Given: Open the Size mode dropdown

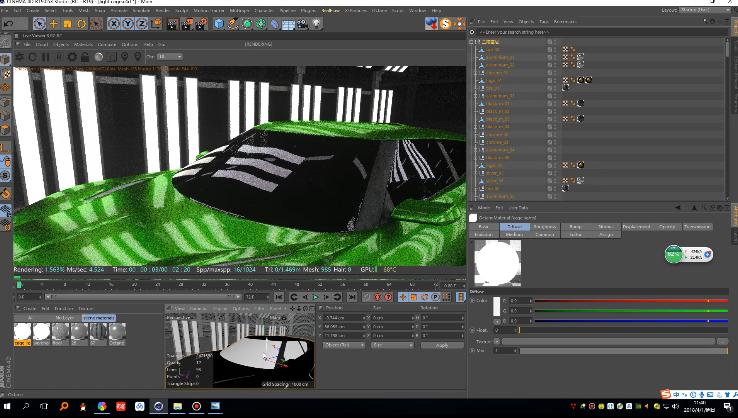Looking at the screenshot, I should (x=392, y=346).
